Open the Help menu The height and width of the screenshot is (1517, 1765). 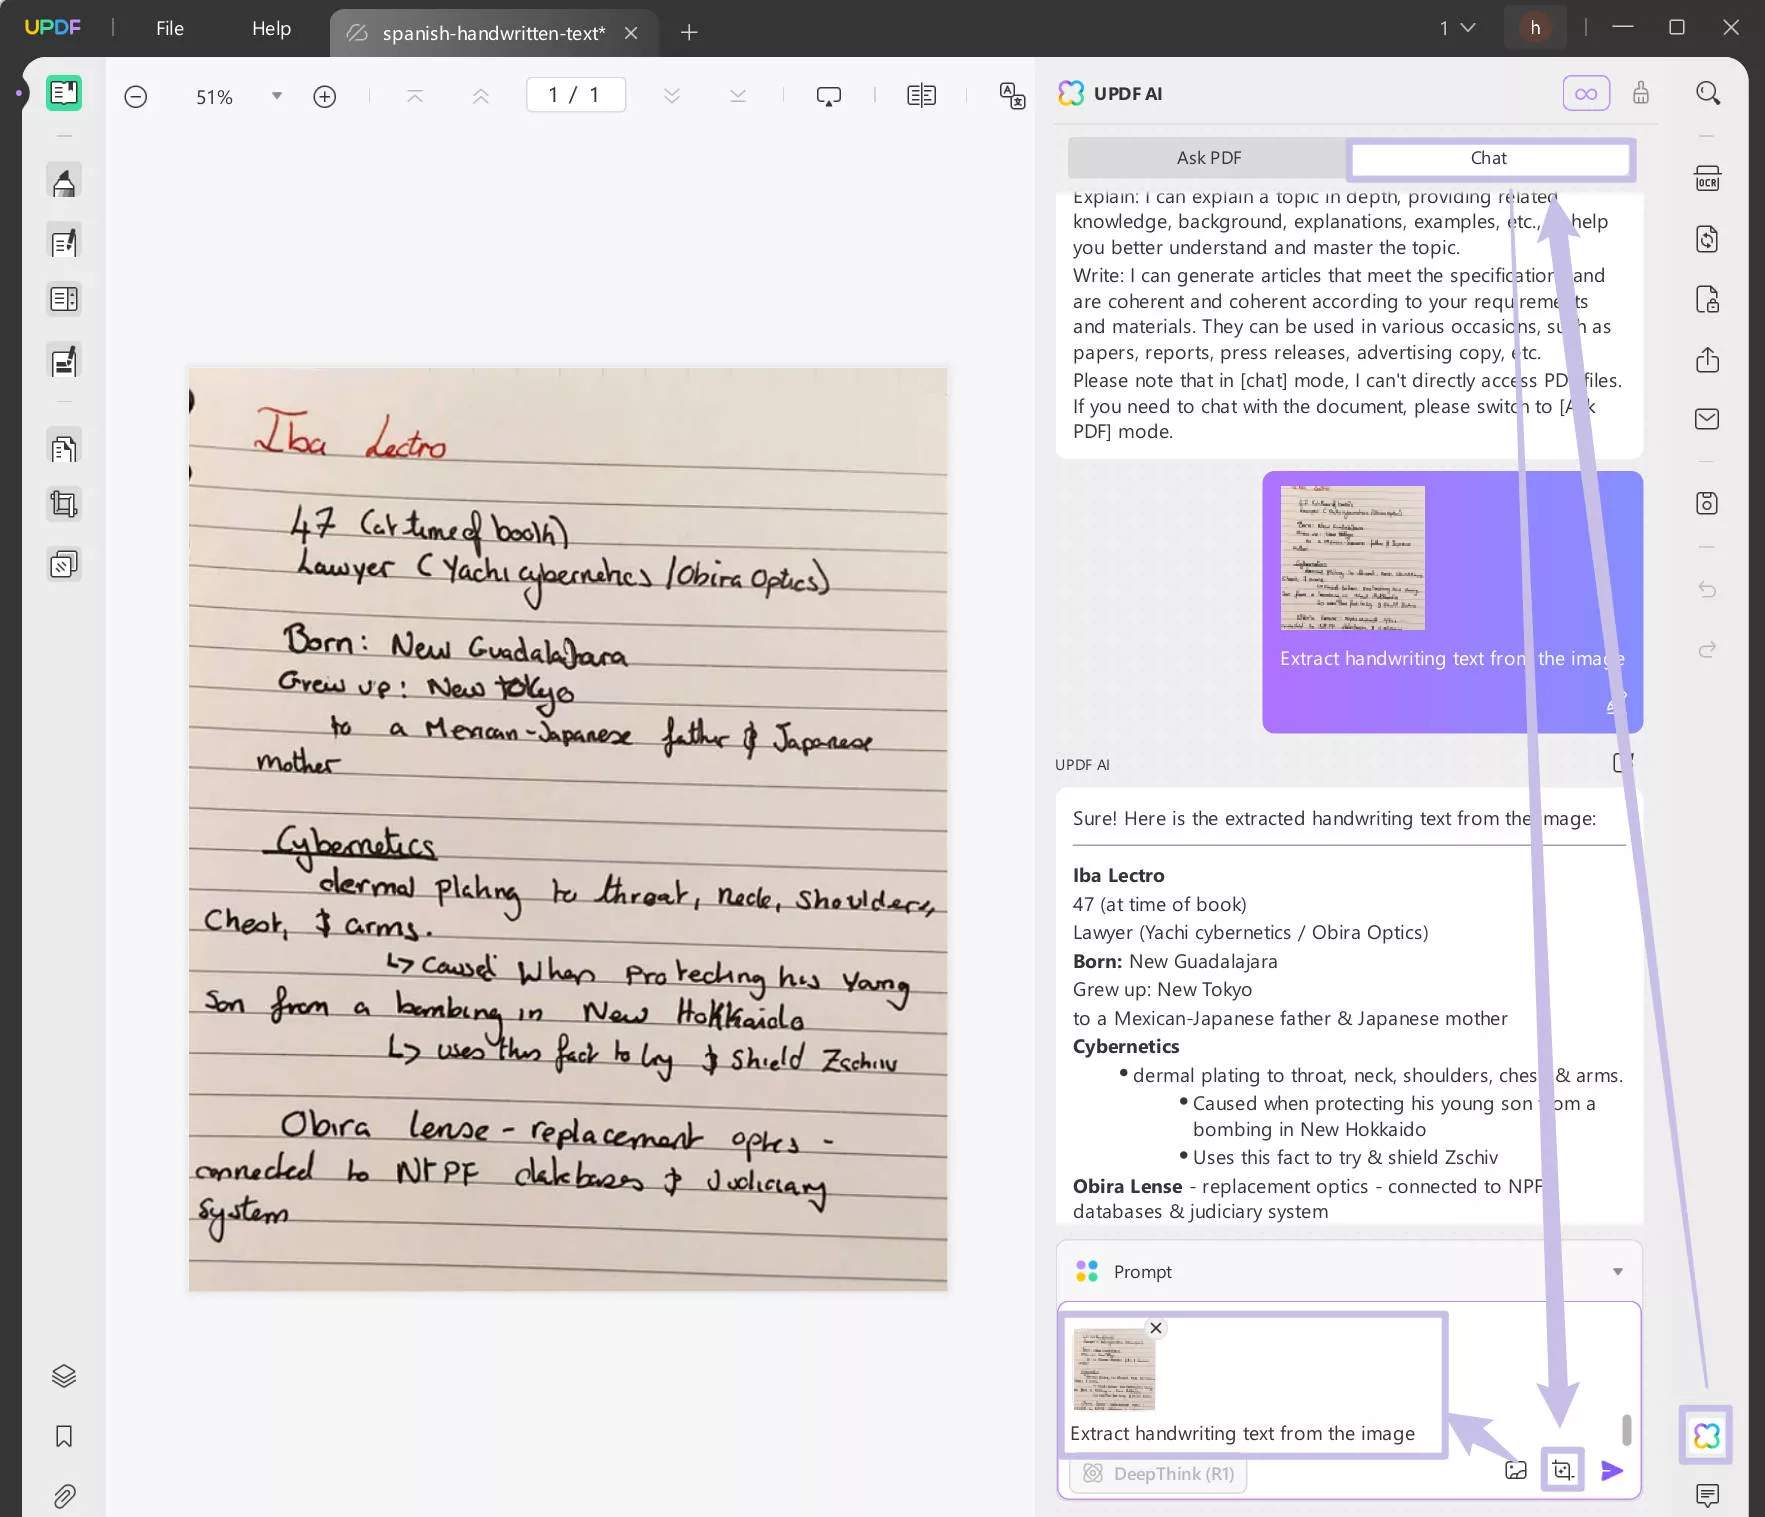coord(271,28)
